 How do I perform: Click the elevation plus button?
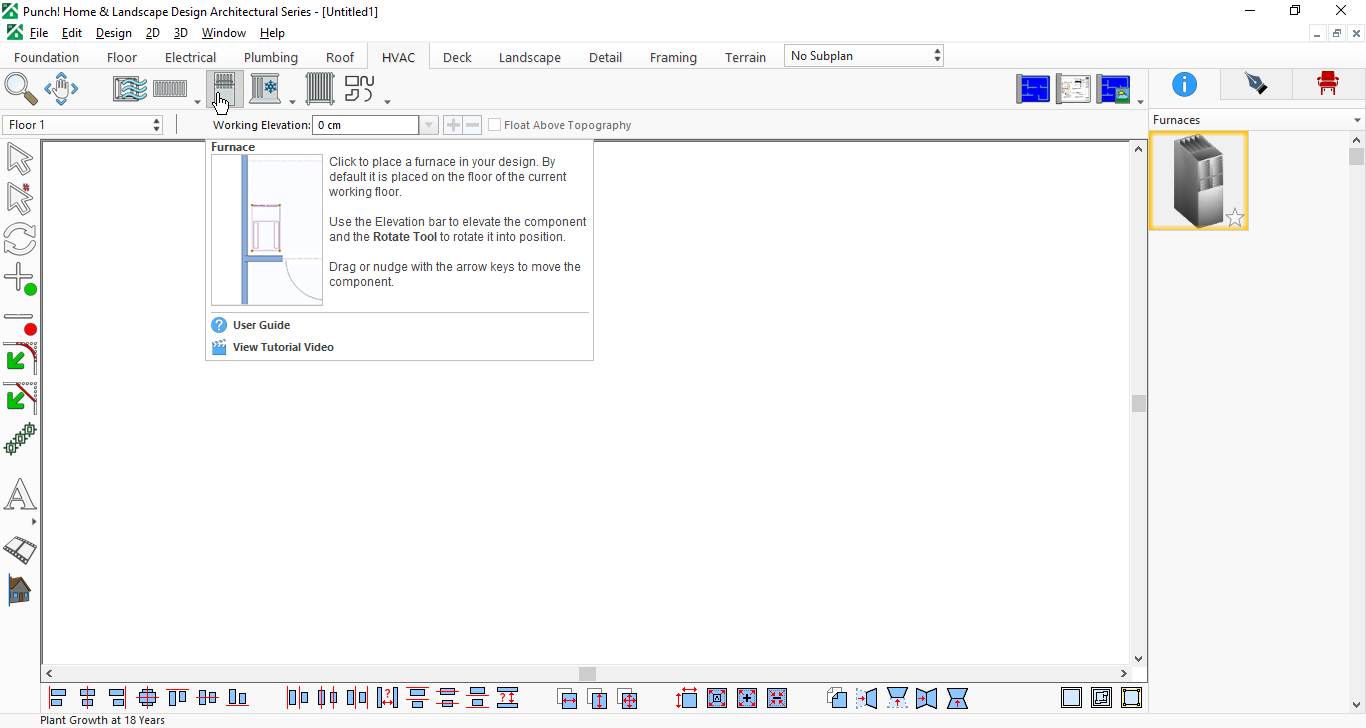(453, 125)
